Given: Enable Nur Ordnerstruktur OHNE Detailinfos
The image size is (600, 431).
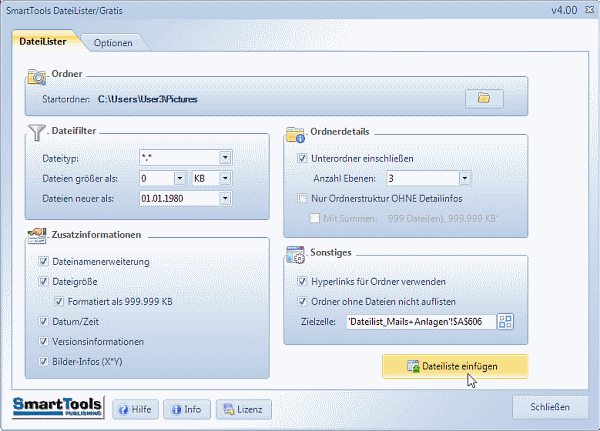Looking at the screenshot, I should (302, 198).
